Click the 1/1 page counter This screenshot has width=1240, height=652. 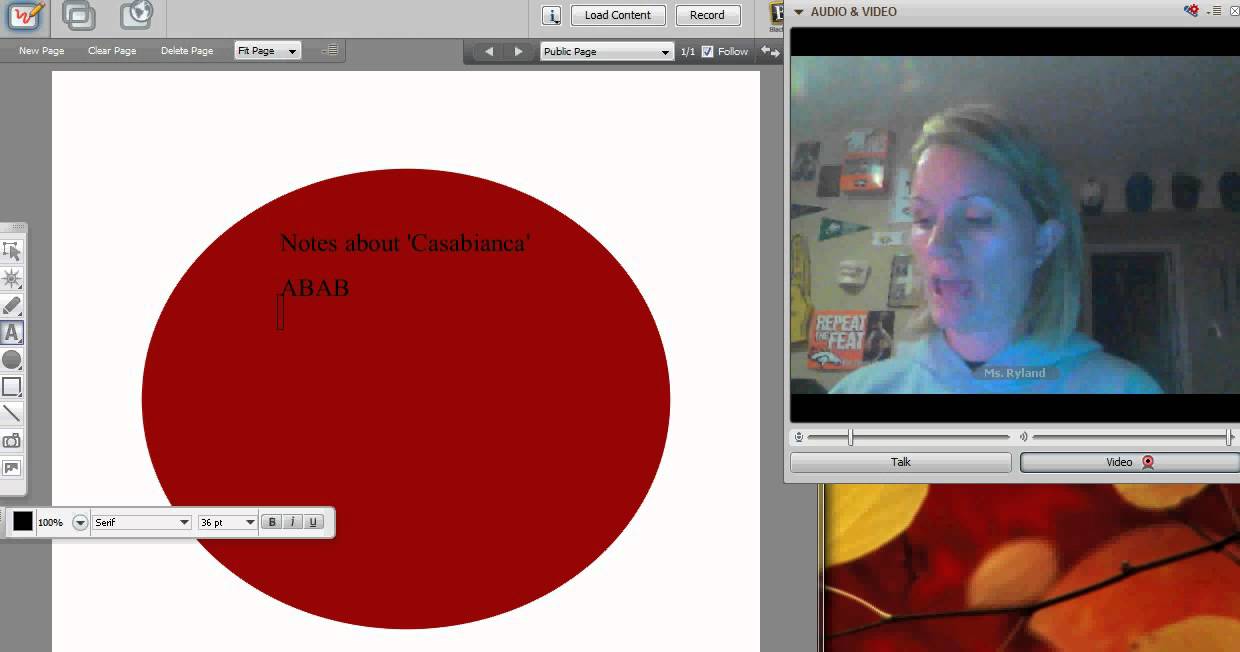pyautogui.click(x=688, y=52)
